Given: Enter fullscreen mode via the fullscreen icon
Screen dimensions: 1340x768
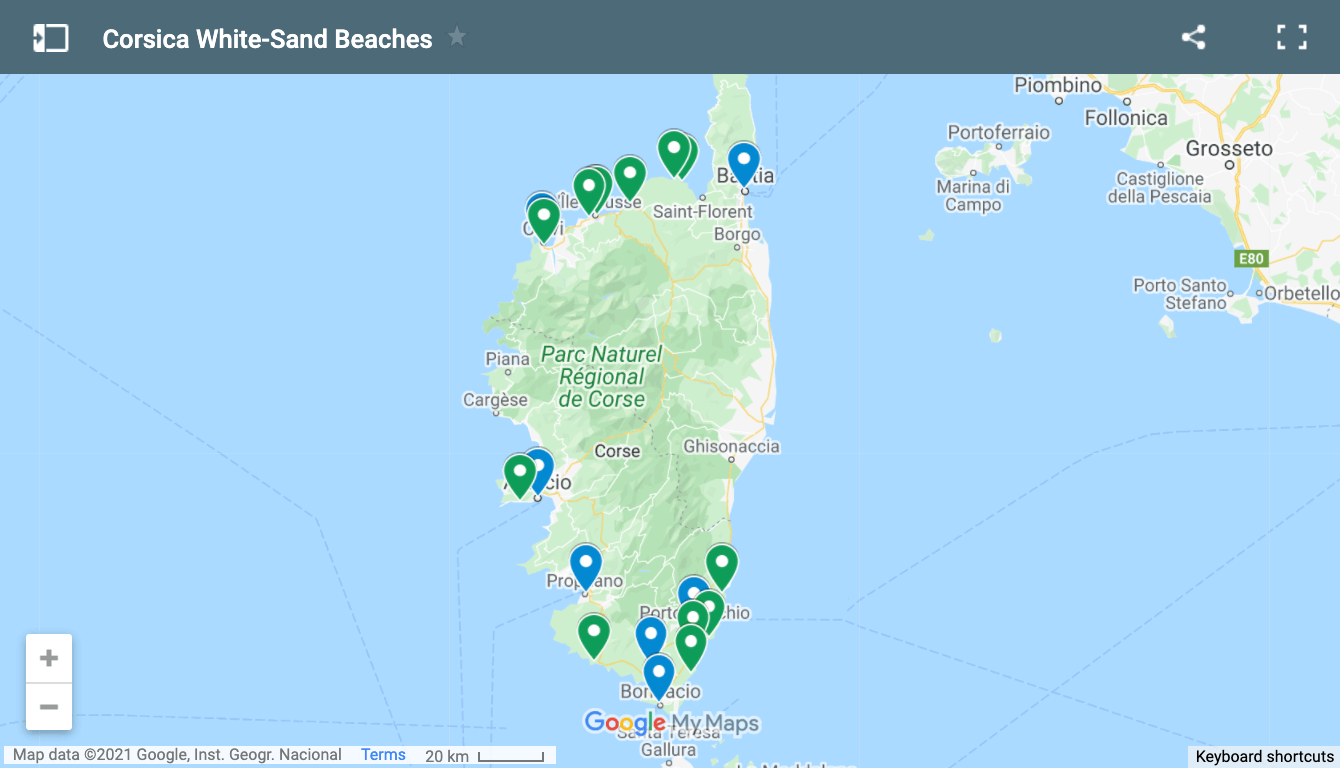Looking at the screenshot, I should [1292, 36].
